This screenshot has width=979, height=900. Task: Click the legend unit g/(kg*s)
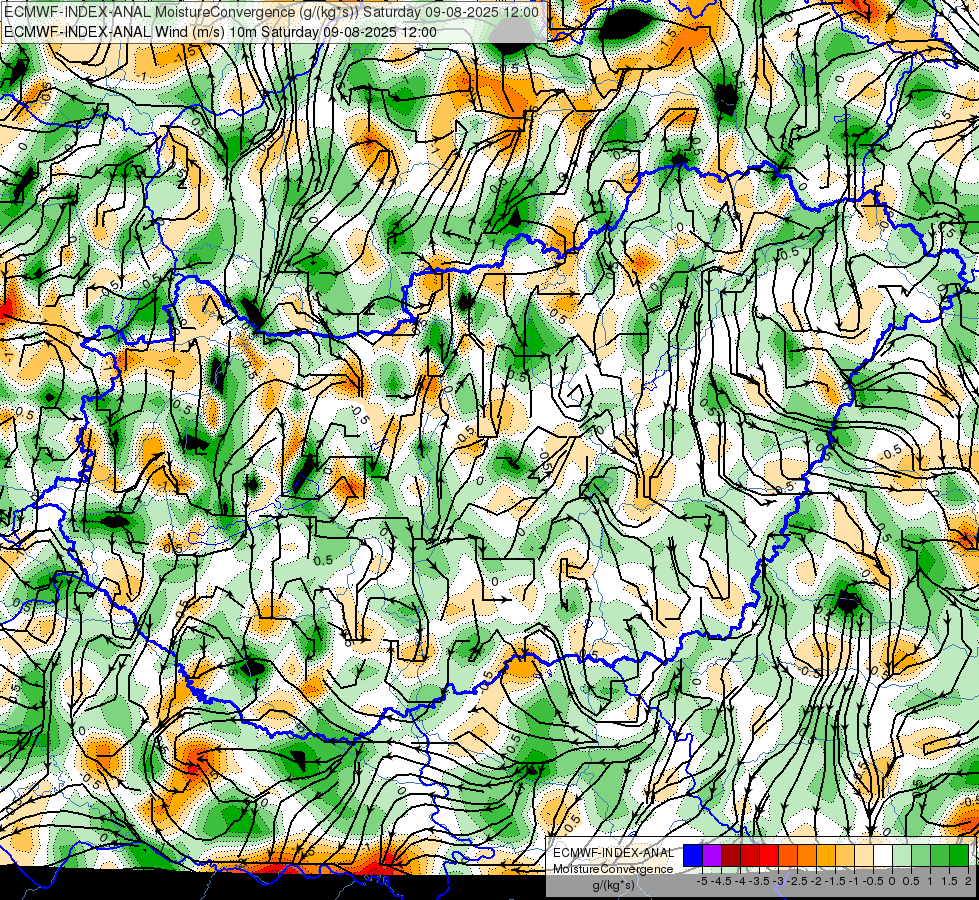[613, 885]
